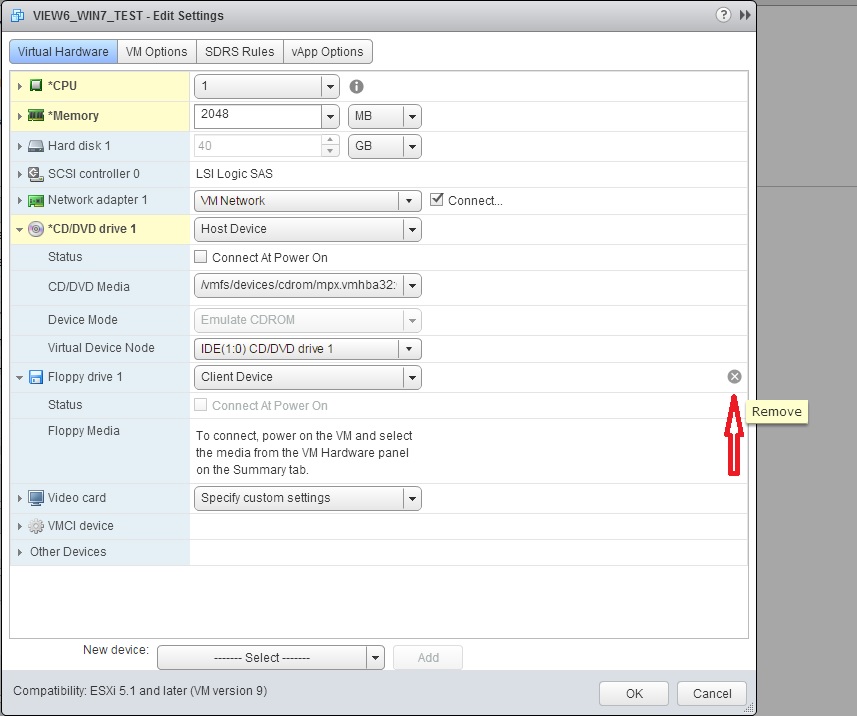The height and width of the screenshot is (716, 857).
Task: Click the Memory module icon
Action: pos(36,115)
